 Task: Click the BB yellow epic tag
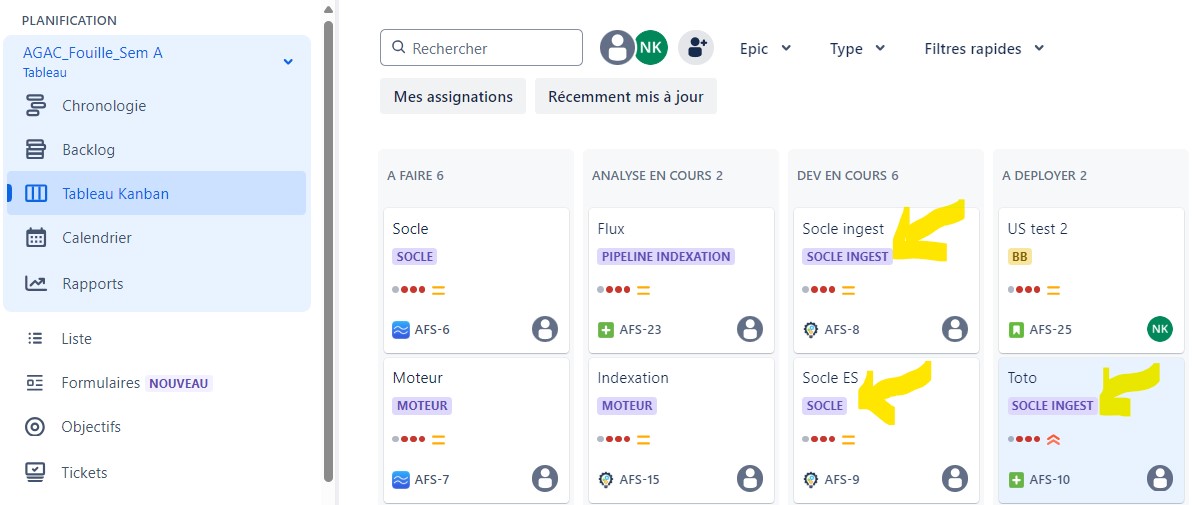click(x=1019, y=256)
